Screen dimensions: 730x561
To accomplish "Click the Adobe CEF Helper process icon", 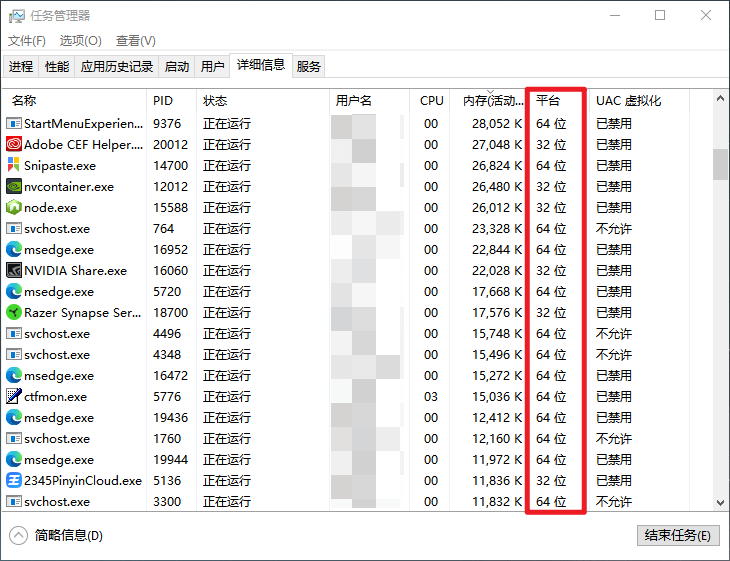I will (x=14, y=145).
